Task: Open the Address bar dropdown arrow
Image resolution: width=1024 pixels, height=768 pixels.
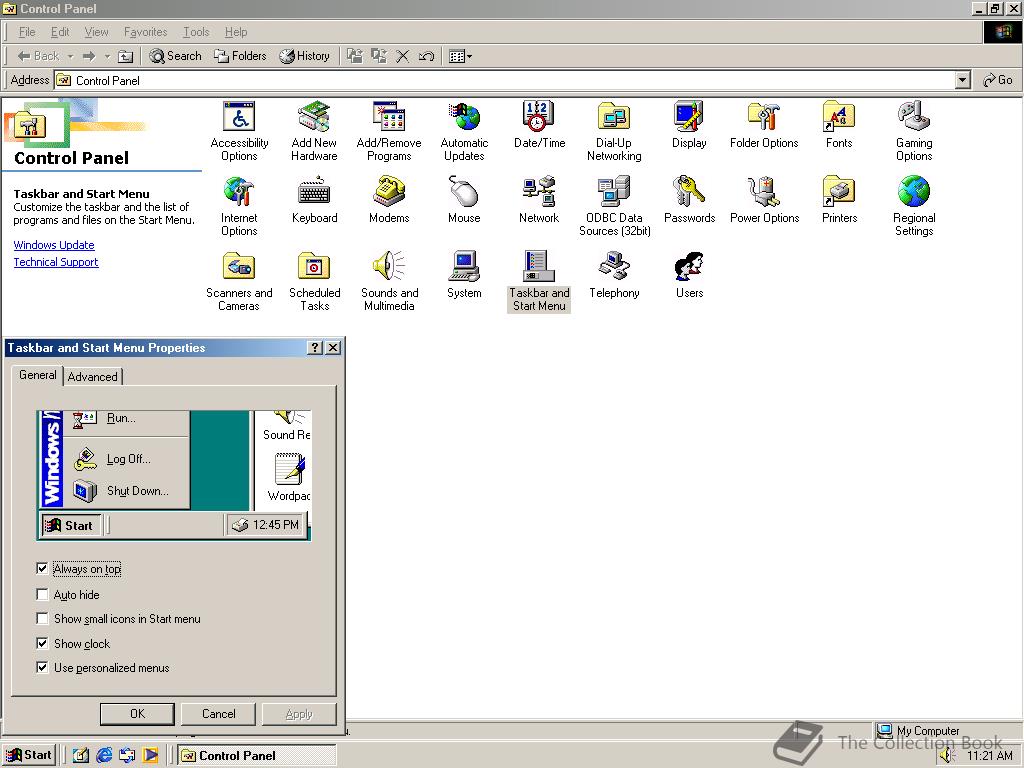Action: point(962,80)
